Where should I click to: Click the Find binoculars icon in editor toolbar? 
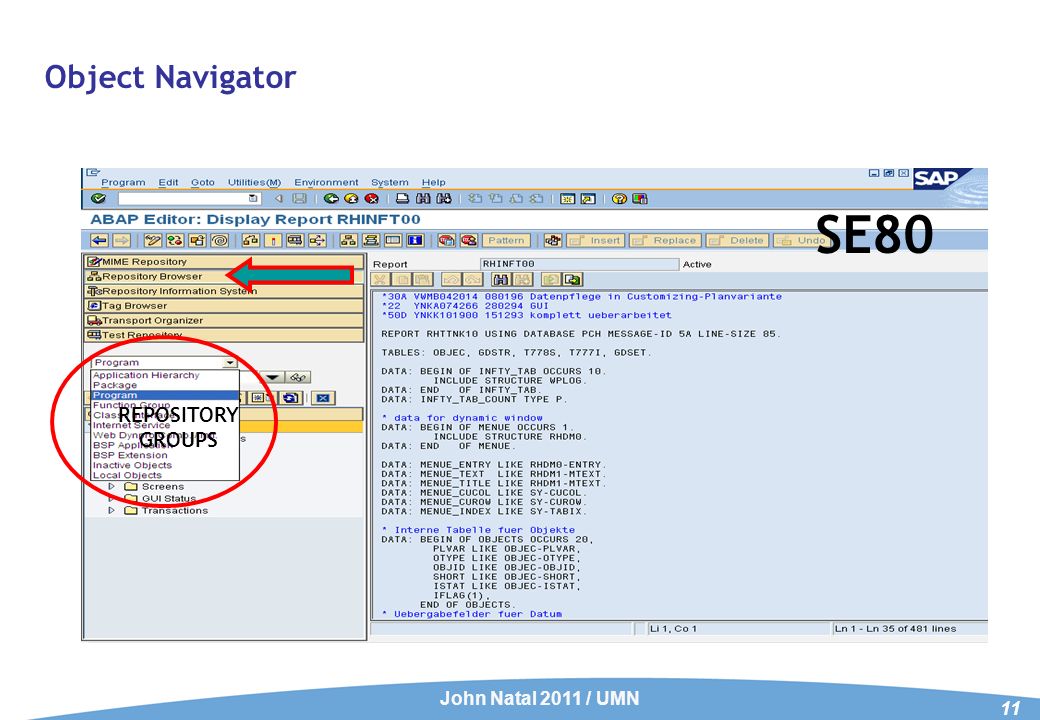click(x=501, y=280)
